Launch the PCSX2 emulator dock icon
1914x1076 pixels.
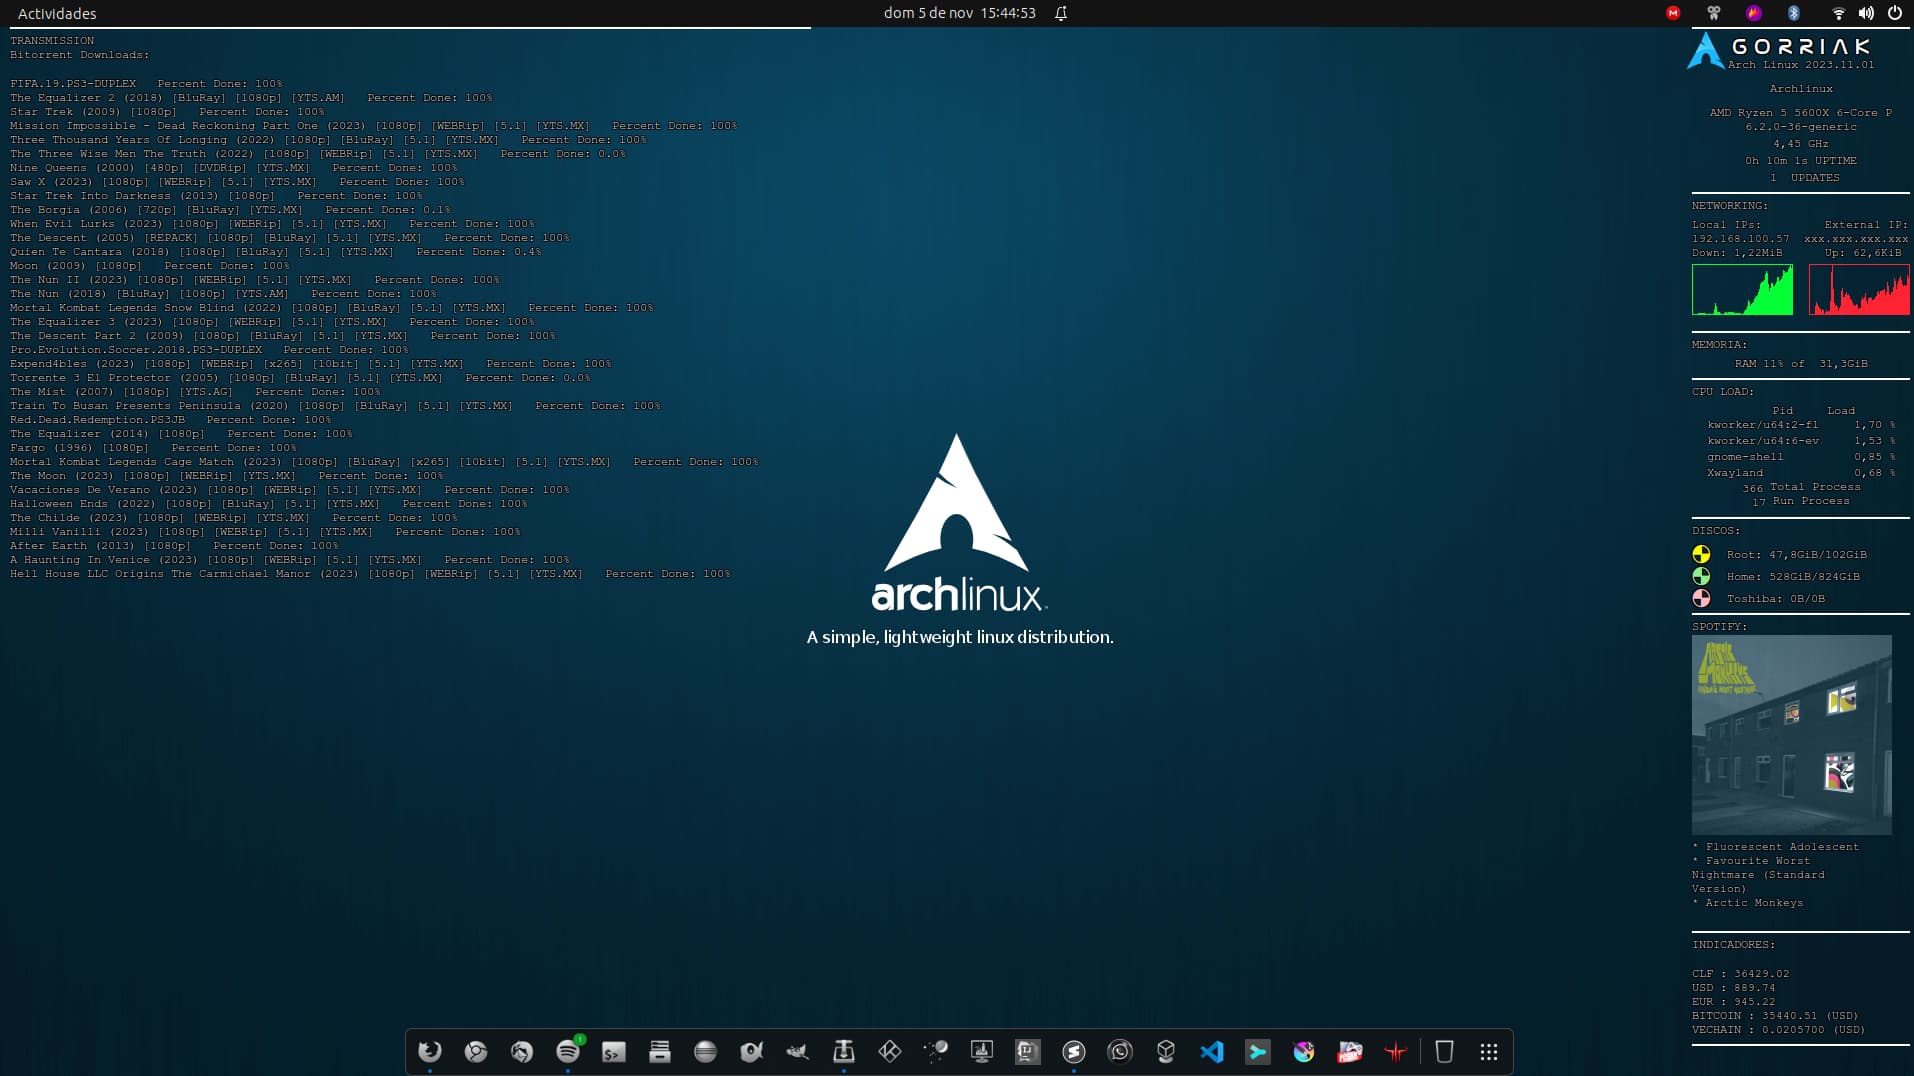click(x=1350, y=1051)
